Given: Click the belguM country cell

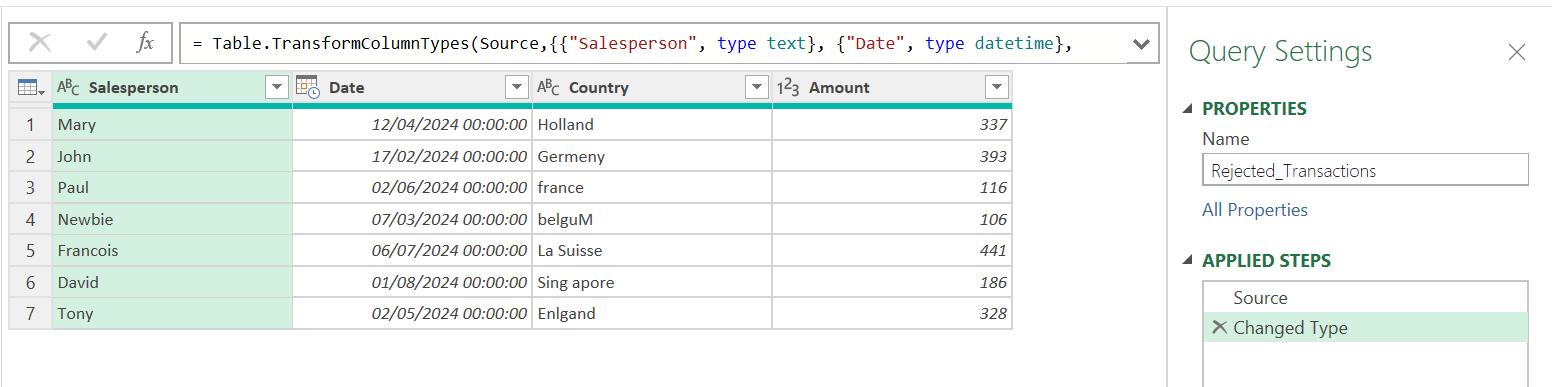Looking at the screenshot, I should pyautogui.click(x=652, y=219).
